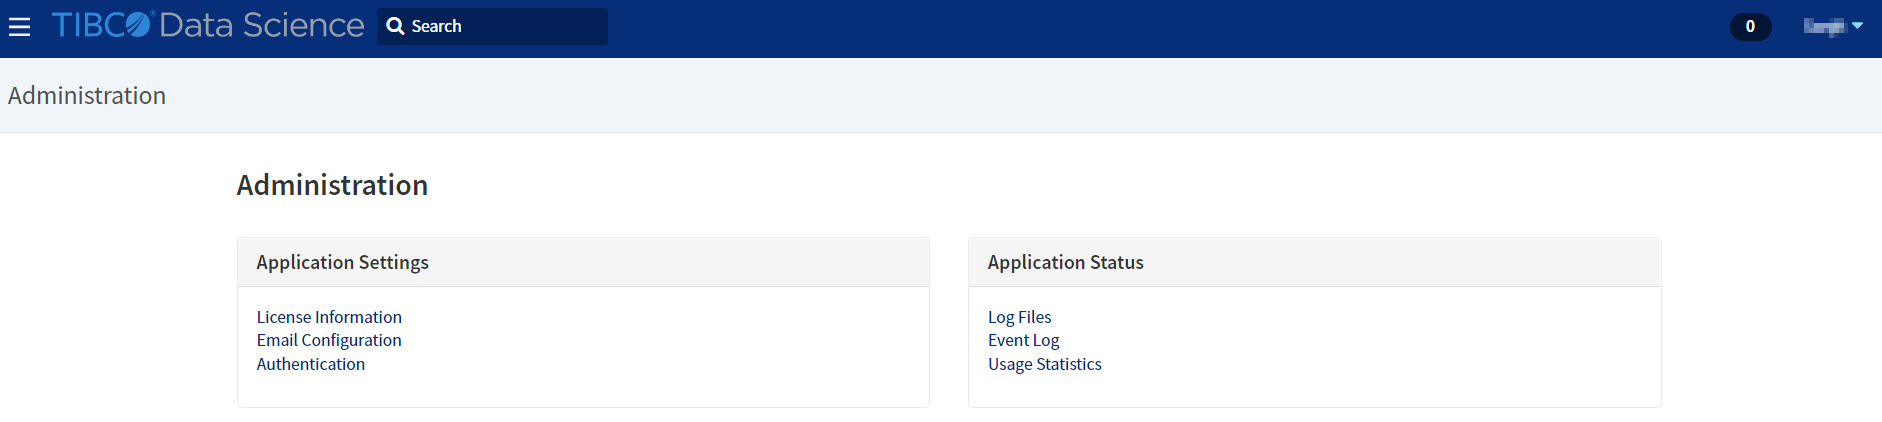Open License Information link
This screenshot has height=422, width=1882.
coord(329,317)
